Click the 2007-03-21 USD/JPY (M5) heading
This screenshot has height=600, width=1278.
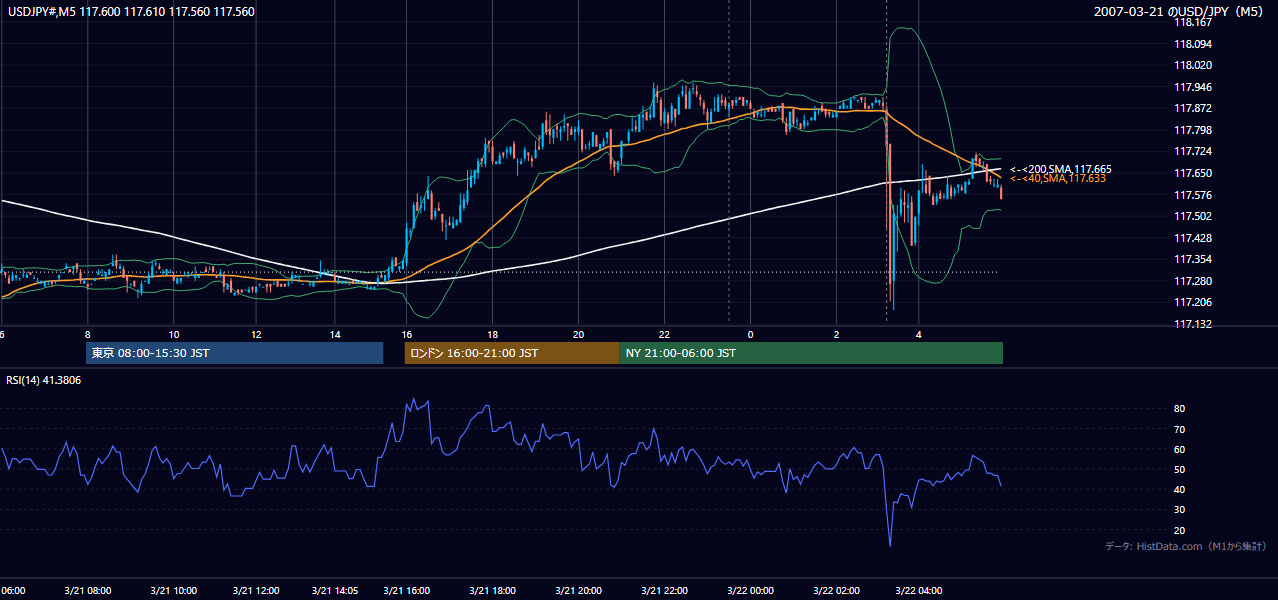click(x=1180, y=11)
